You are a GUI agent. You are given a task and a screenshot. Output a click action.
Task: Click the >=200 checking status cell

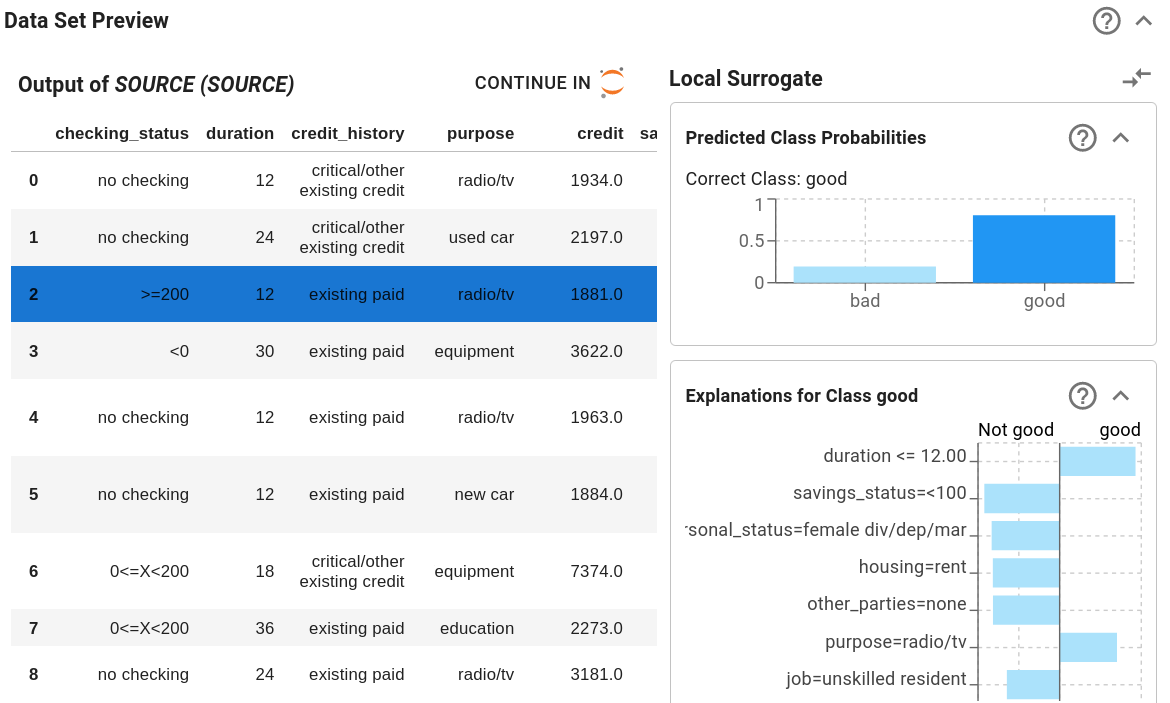point(164,294)
